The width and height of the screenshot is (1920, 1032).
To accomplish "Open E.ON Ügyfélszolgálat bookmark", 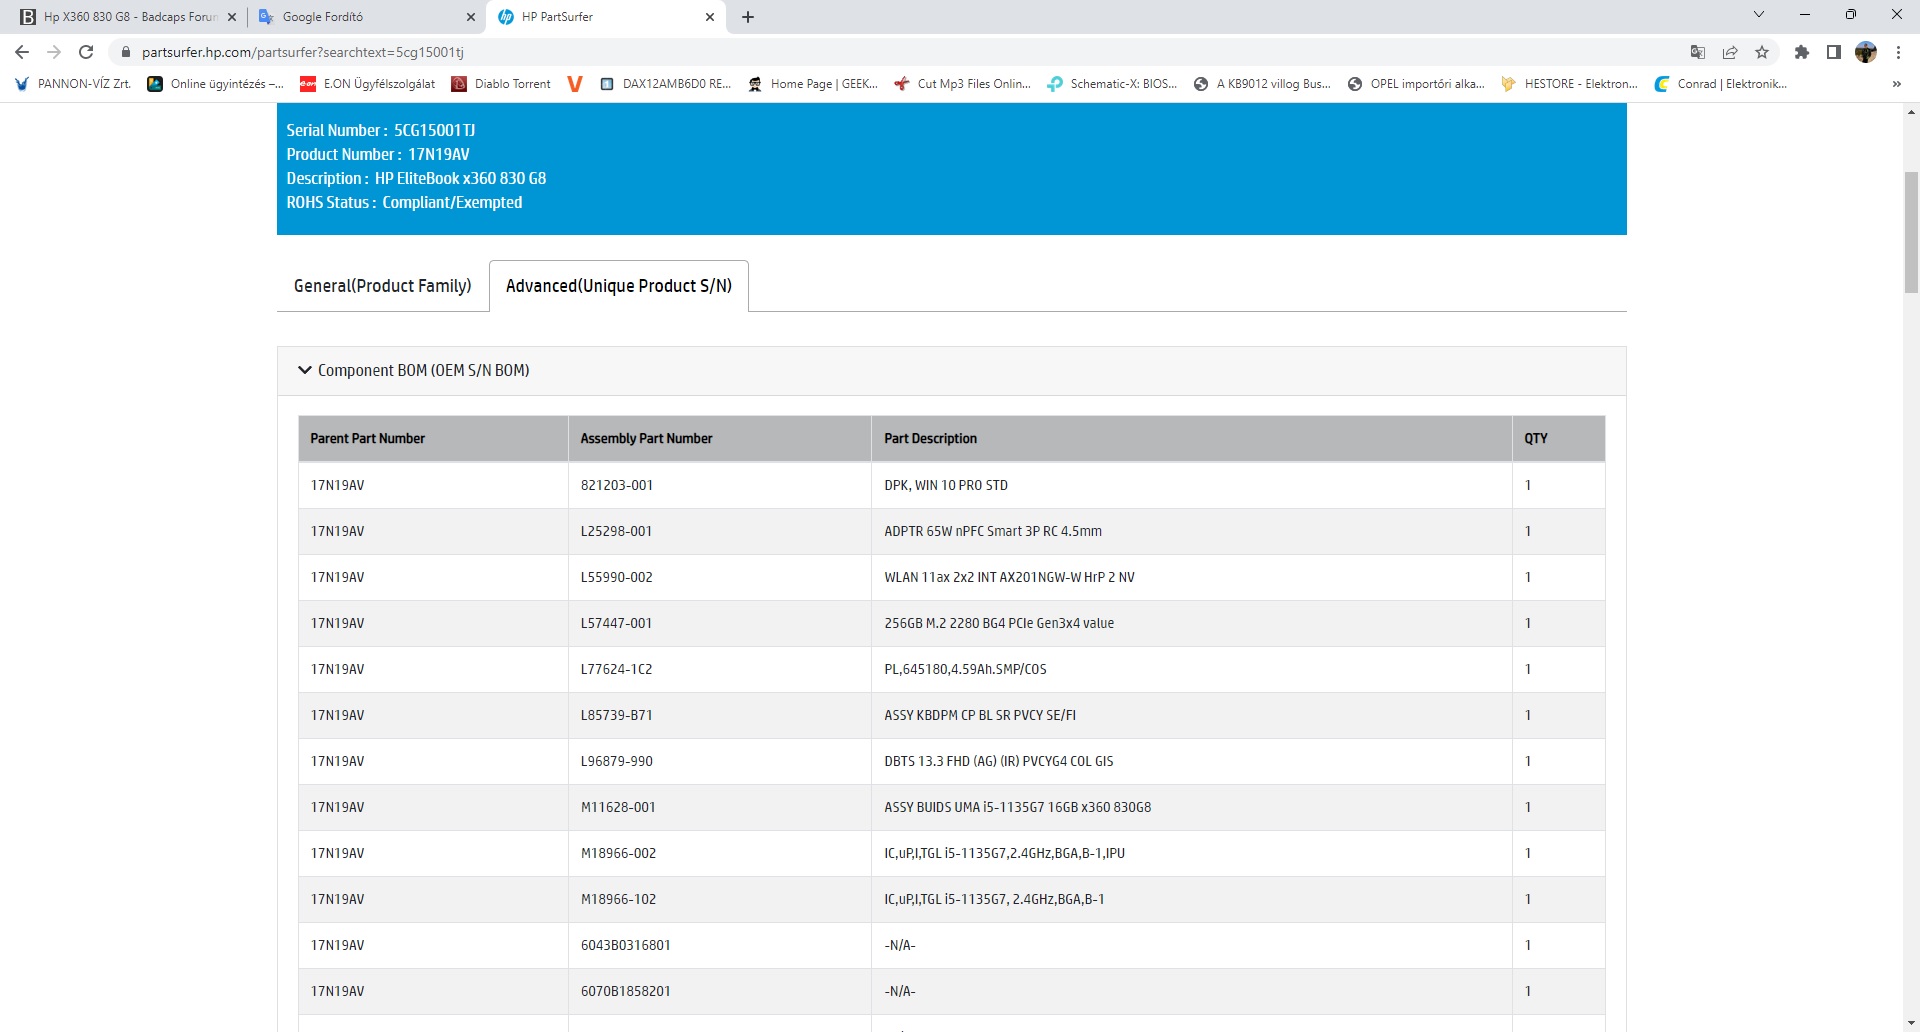I will coord(368,84).
